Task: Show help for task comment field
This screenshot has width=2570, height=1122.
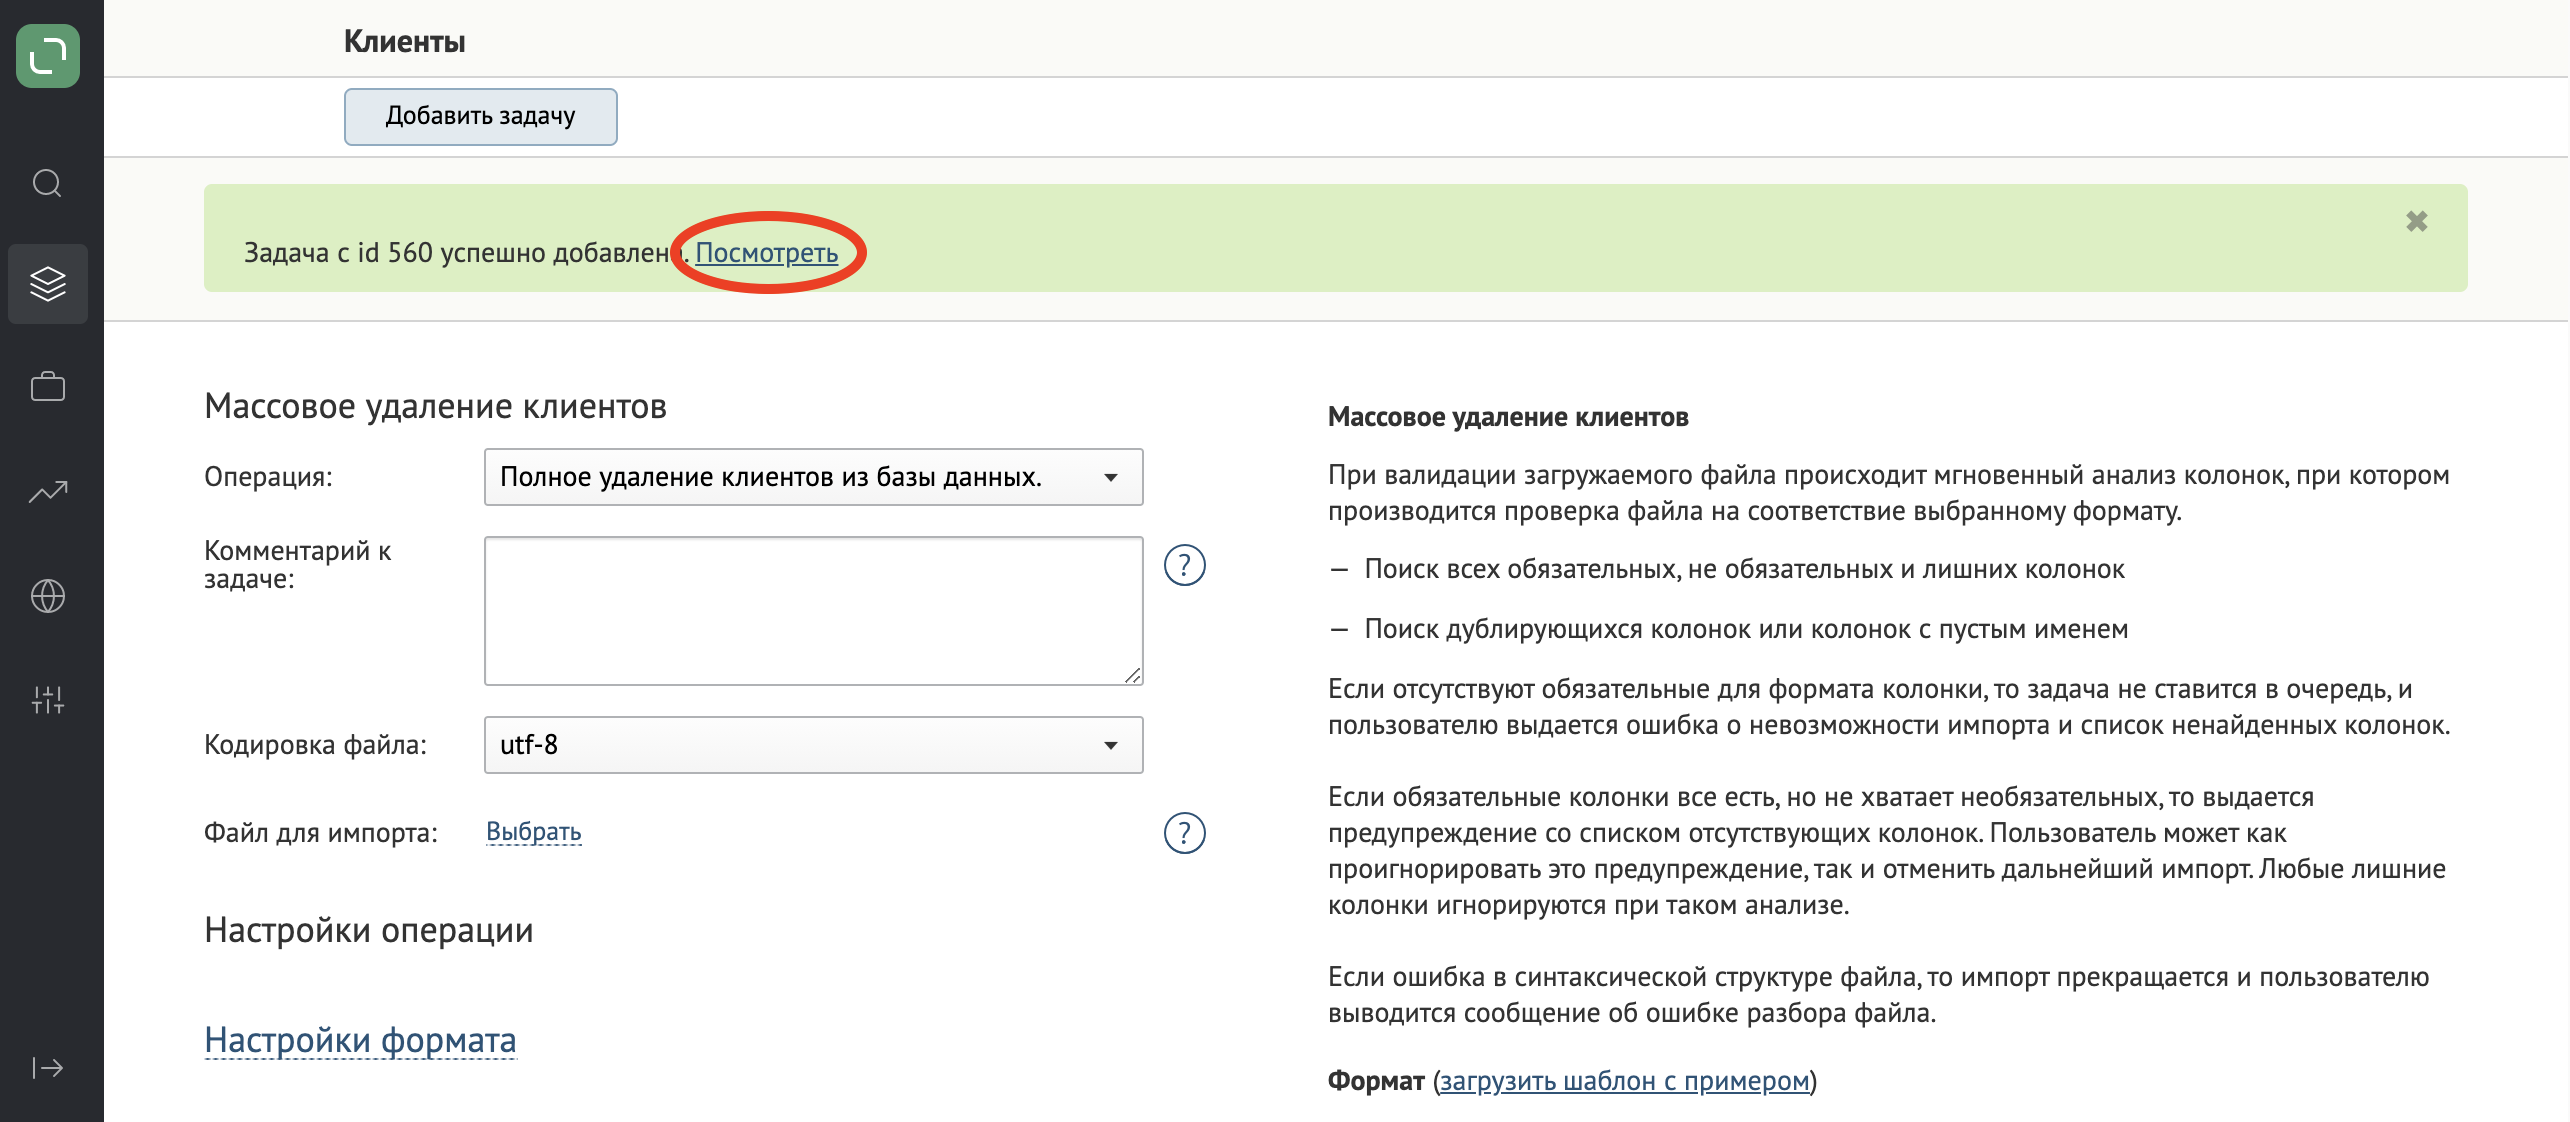Action: click(x=1185, y=565)
